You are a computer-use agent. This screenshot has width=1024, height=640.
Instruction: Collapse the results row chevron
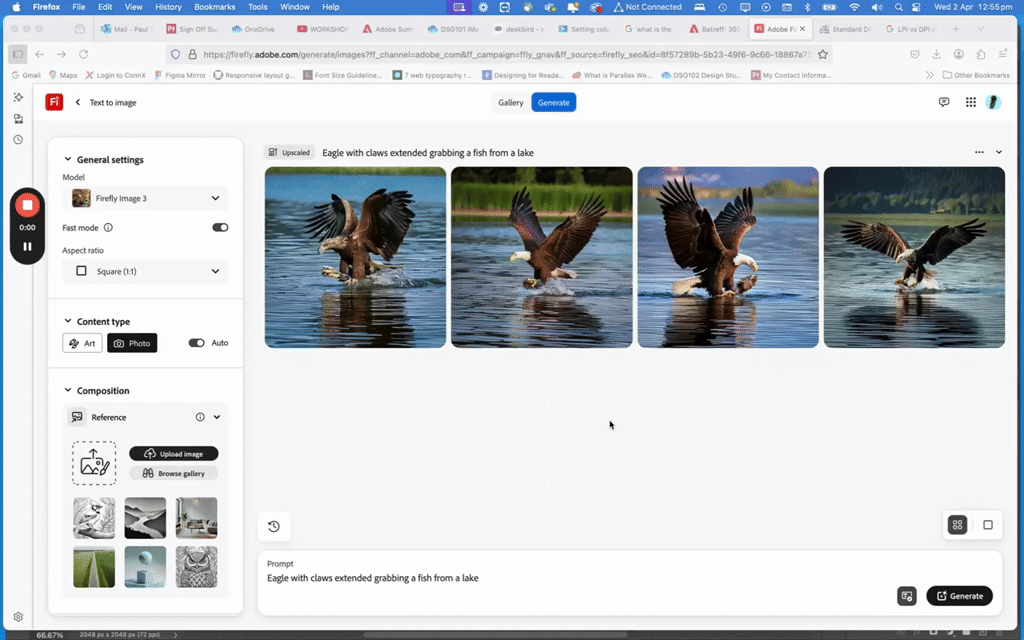tap(999, 152)
